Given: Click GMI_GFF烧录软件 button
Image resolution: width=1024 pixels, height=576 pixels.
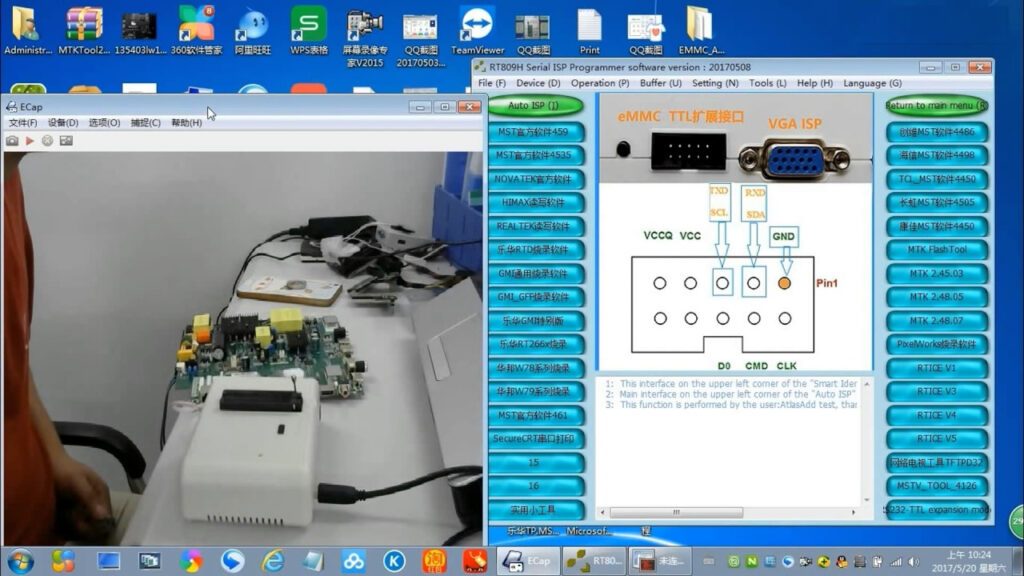Looking at the screenshot, I should point(535,297).
